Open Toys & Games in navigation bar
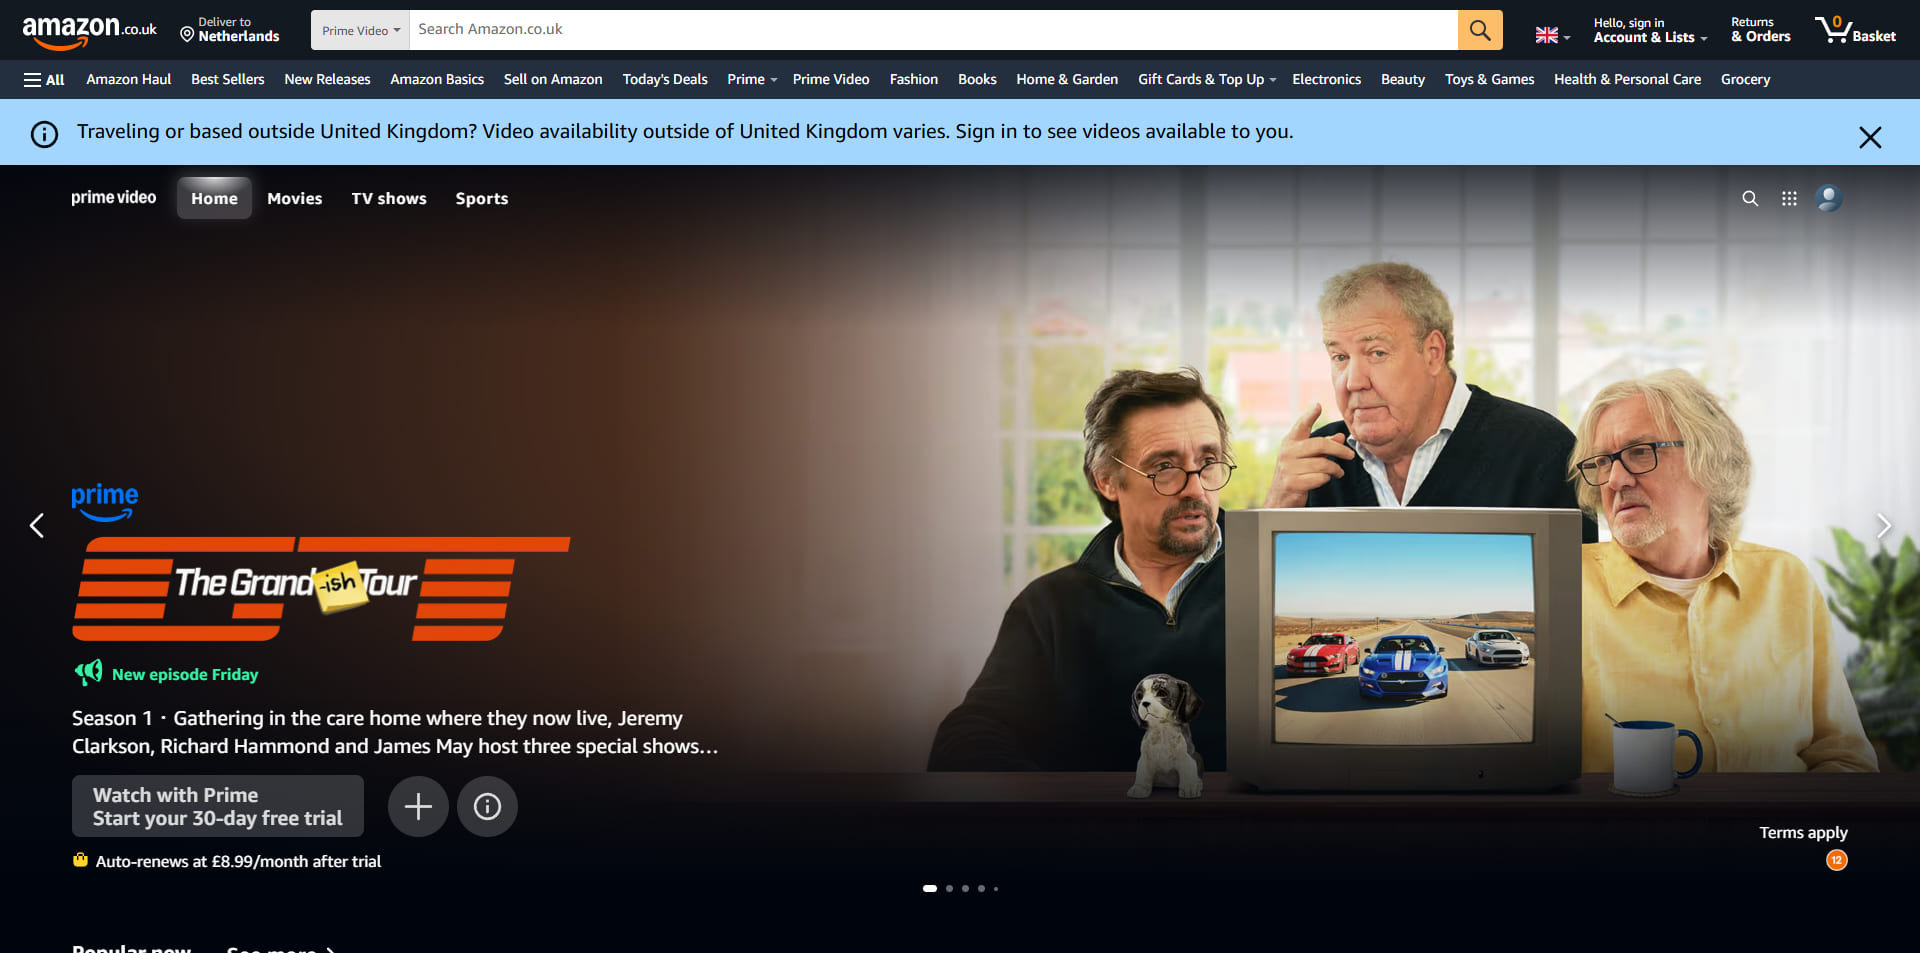Screen dimensions: 1920x953 pyautogui.click(x=1489, y=79)
